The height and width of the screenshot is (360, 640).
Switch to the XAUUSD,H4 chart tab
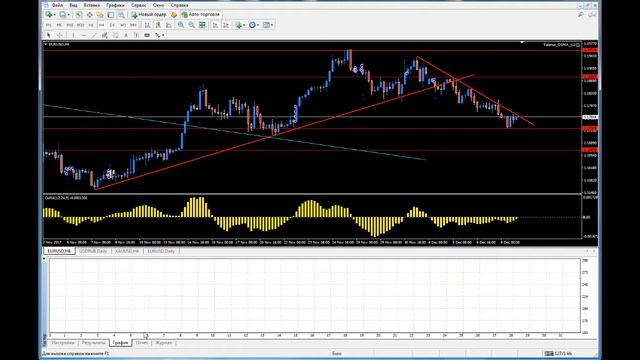click(127, 251)
